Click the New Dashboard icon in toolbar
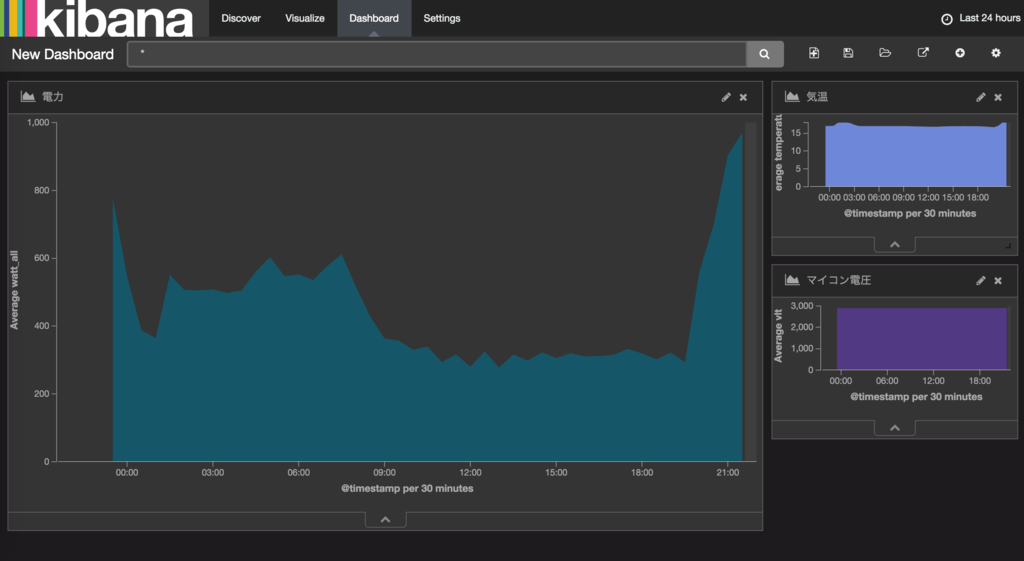The image size is (1024, 561). tap(814, 53)
